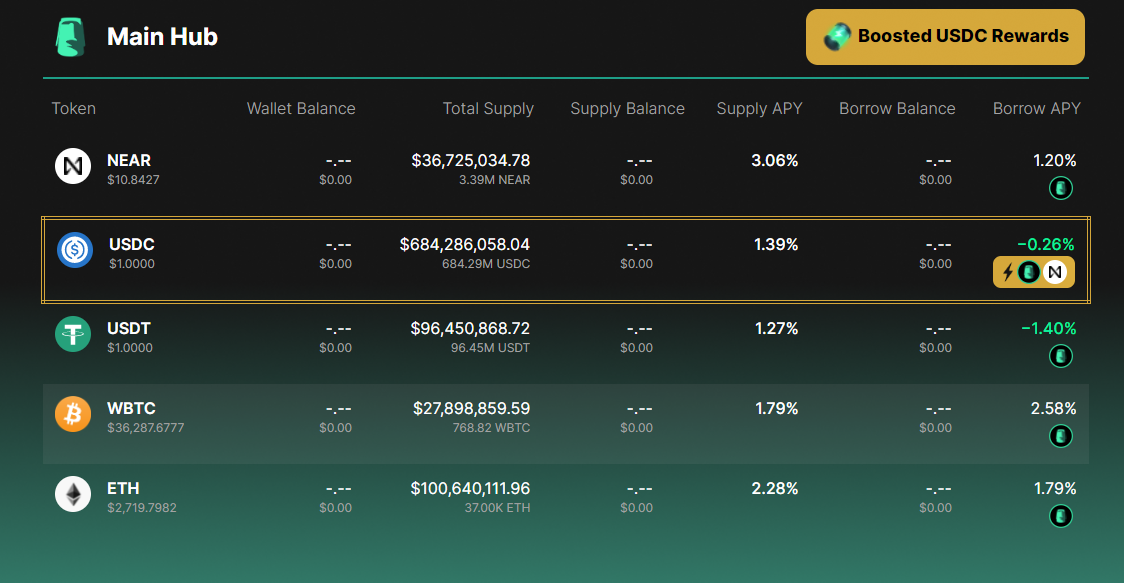Click the Main Hub moai logo icon
The image size is (1124, 583).
[x=70, y=37]
